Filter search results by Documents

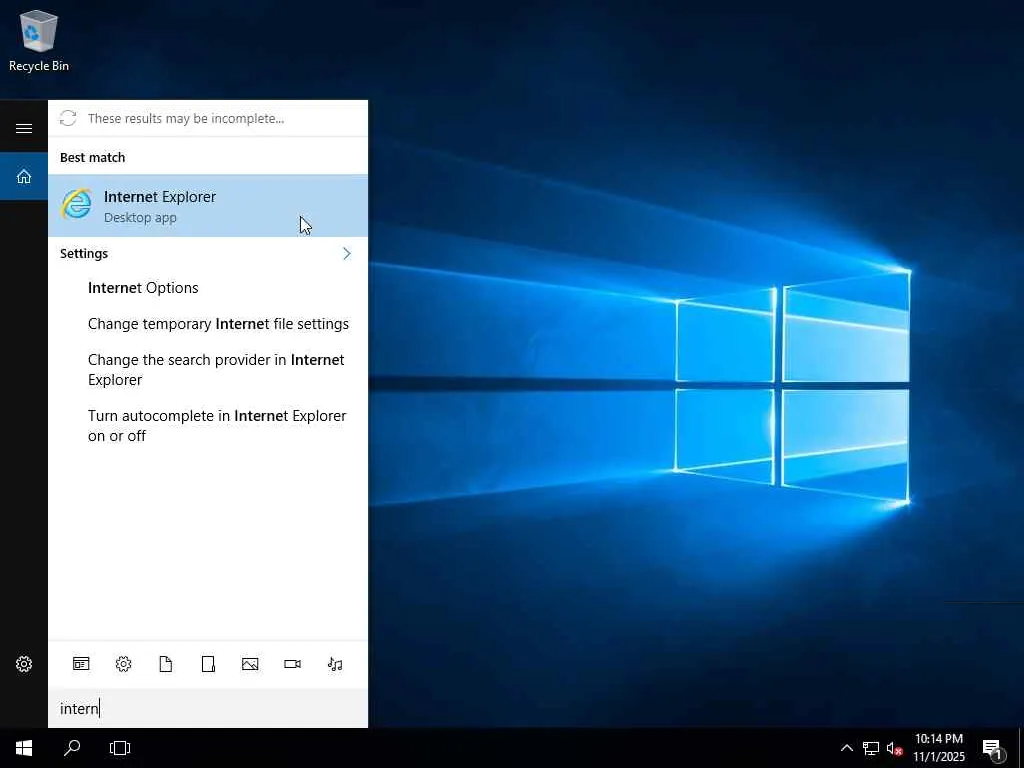[166, 664]
